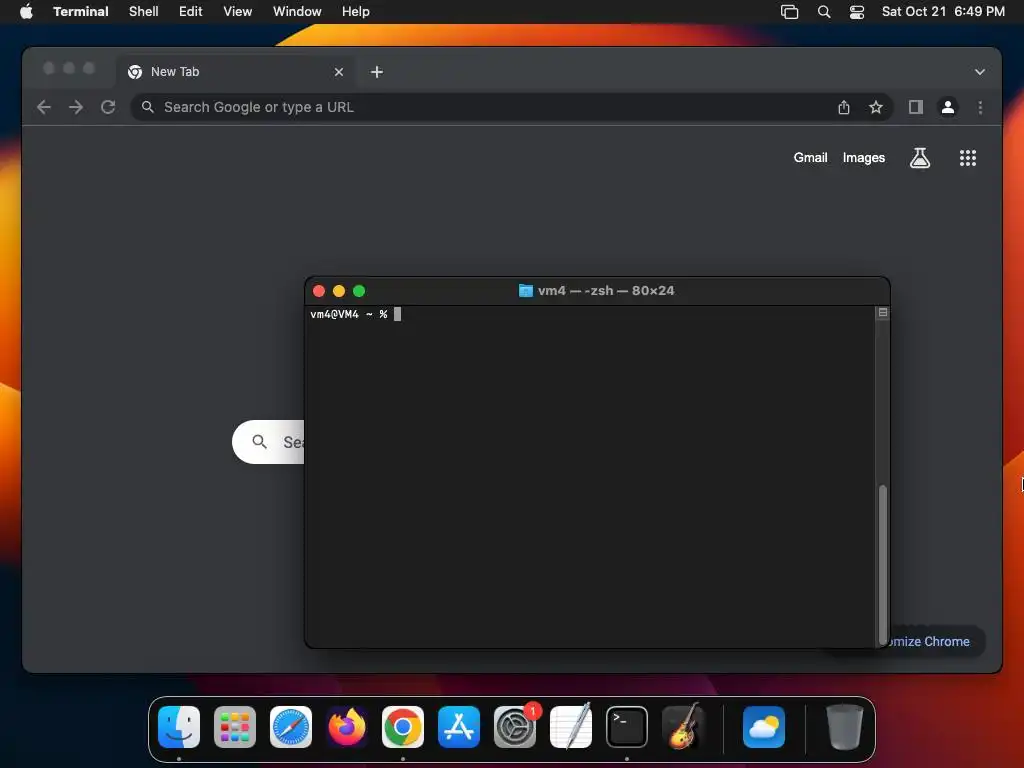Open Google Chrome from the Dock
The height and width of the screenshot is (768, 1024).
[403, 727]
